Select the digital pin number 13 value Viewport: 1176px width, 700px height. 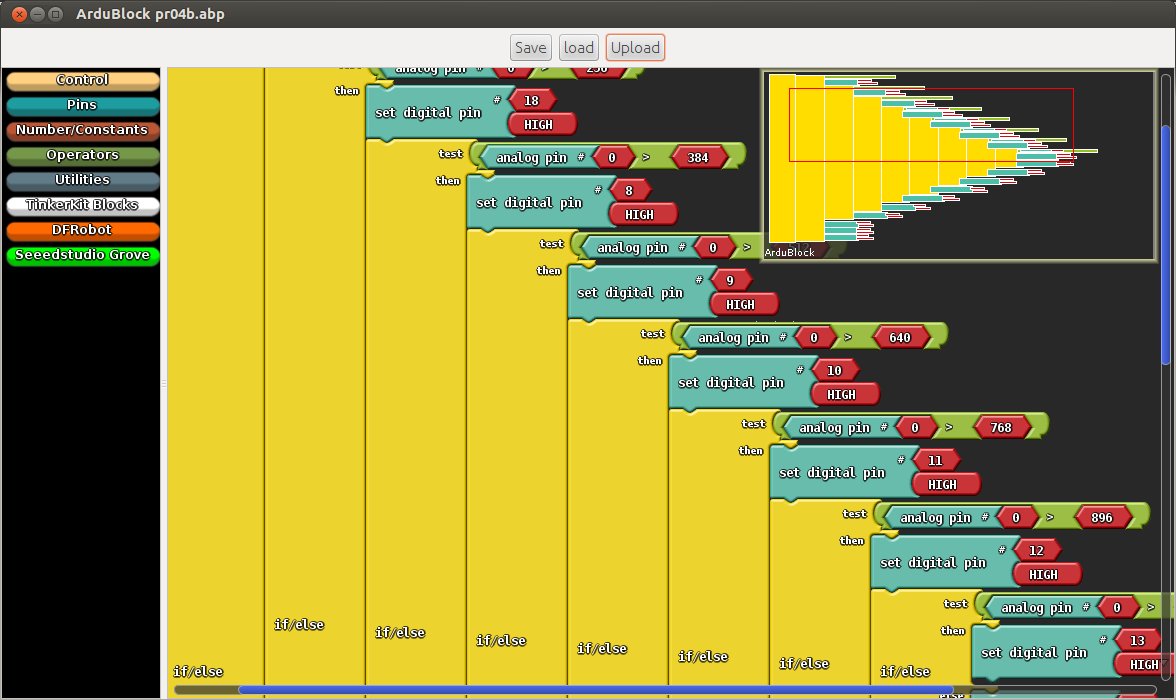1138,641
